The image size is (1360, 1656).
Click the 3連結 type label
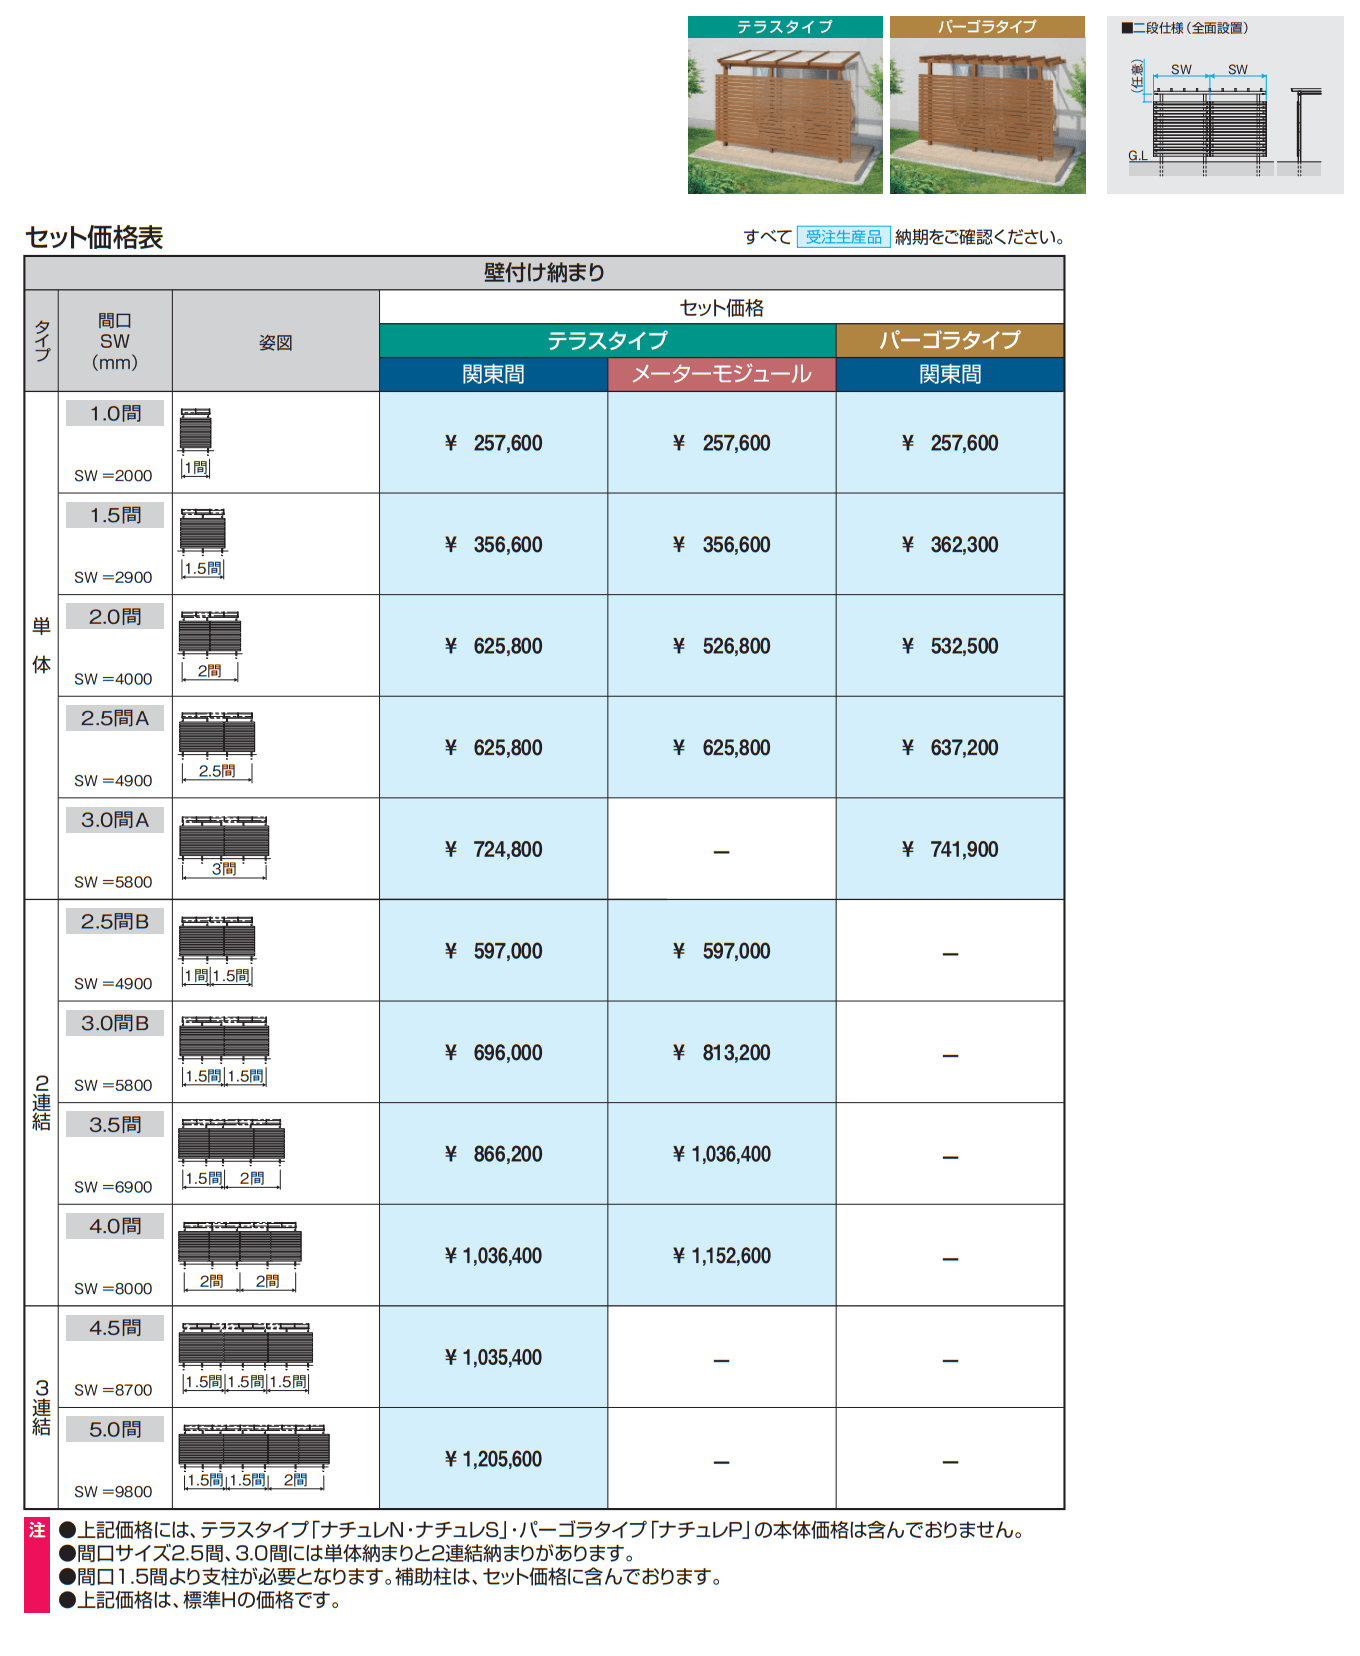(42, 1407)
